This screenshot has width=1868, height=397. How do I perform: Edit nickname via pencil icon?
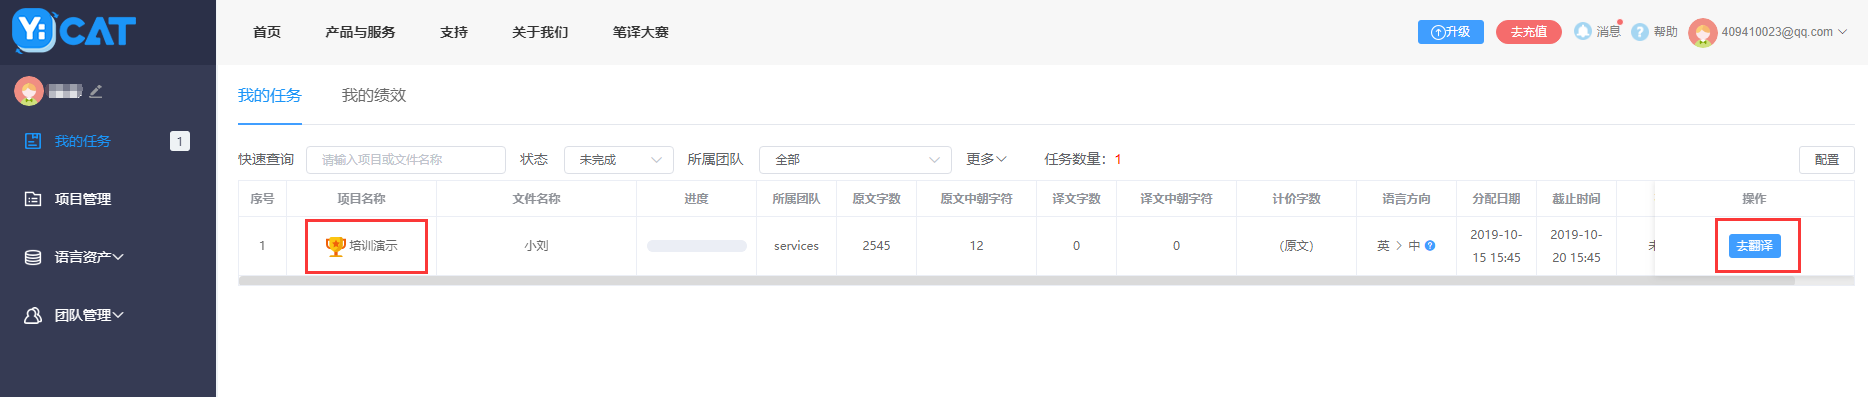coord(96,91)
